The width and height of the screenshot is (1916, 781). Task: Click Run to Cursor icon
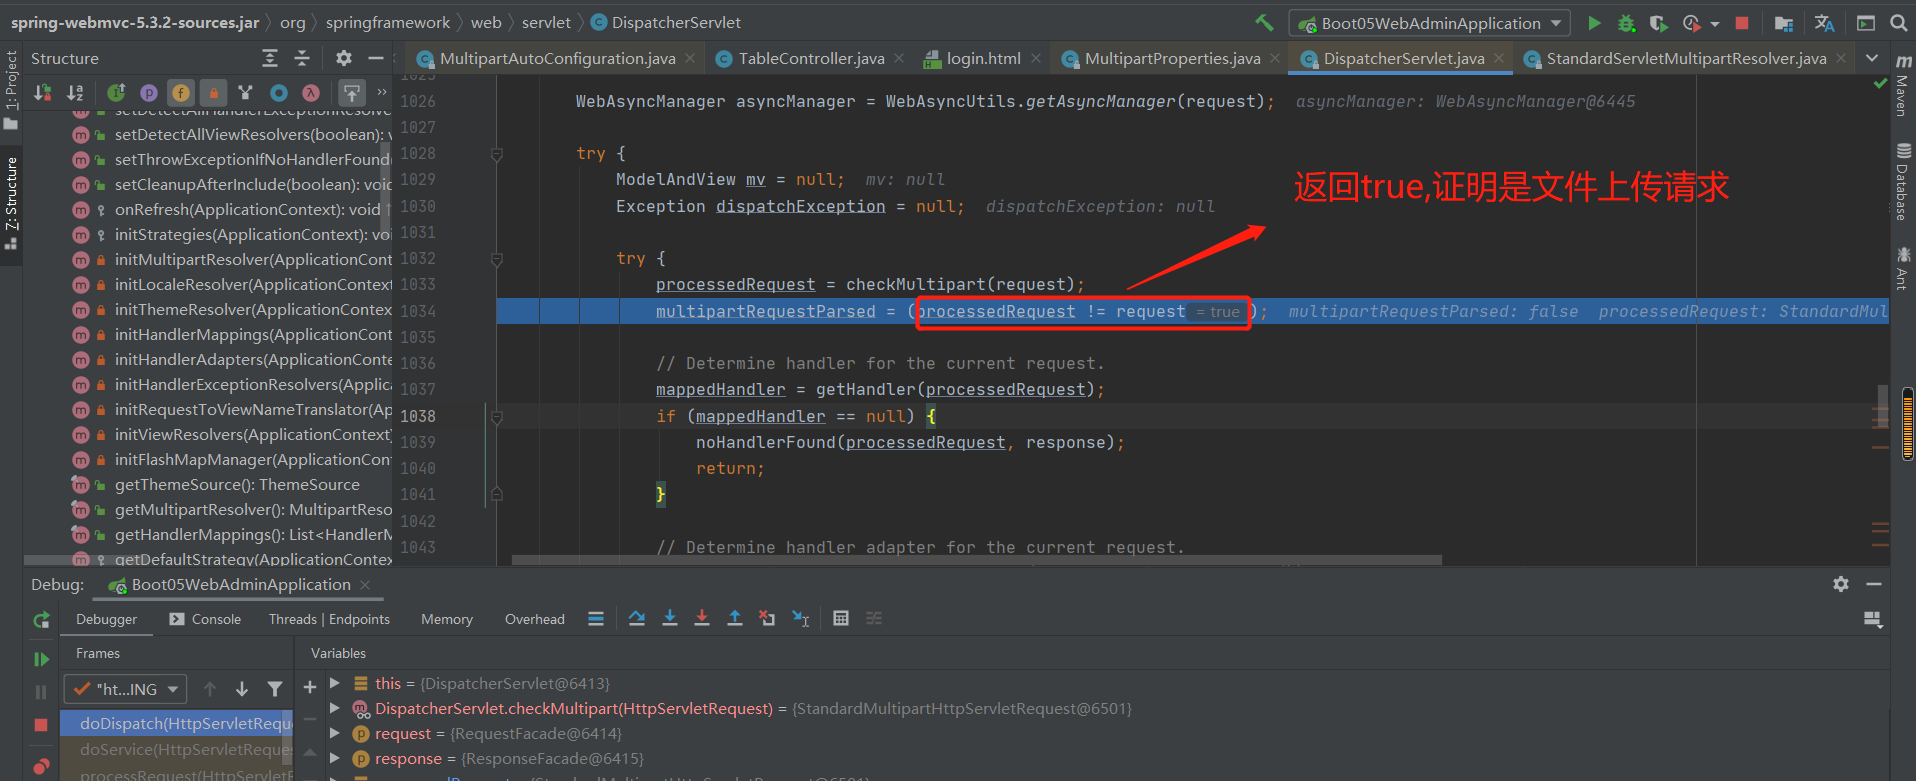pyautogui.click(x=800, y=618)
